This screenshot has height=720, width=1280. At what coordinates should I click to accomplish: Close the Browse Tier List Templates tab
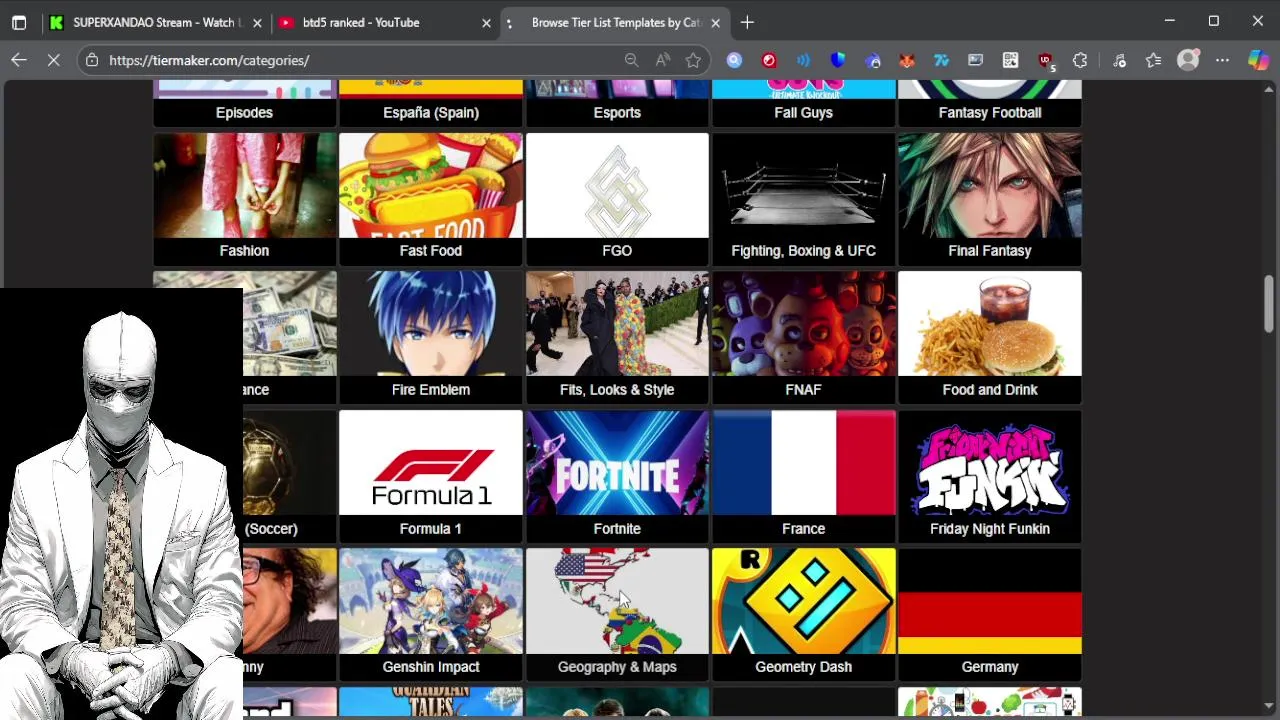tap(715, 22)
